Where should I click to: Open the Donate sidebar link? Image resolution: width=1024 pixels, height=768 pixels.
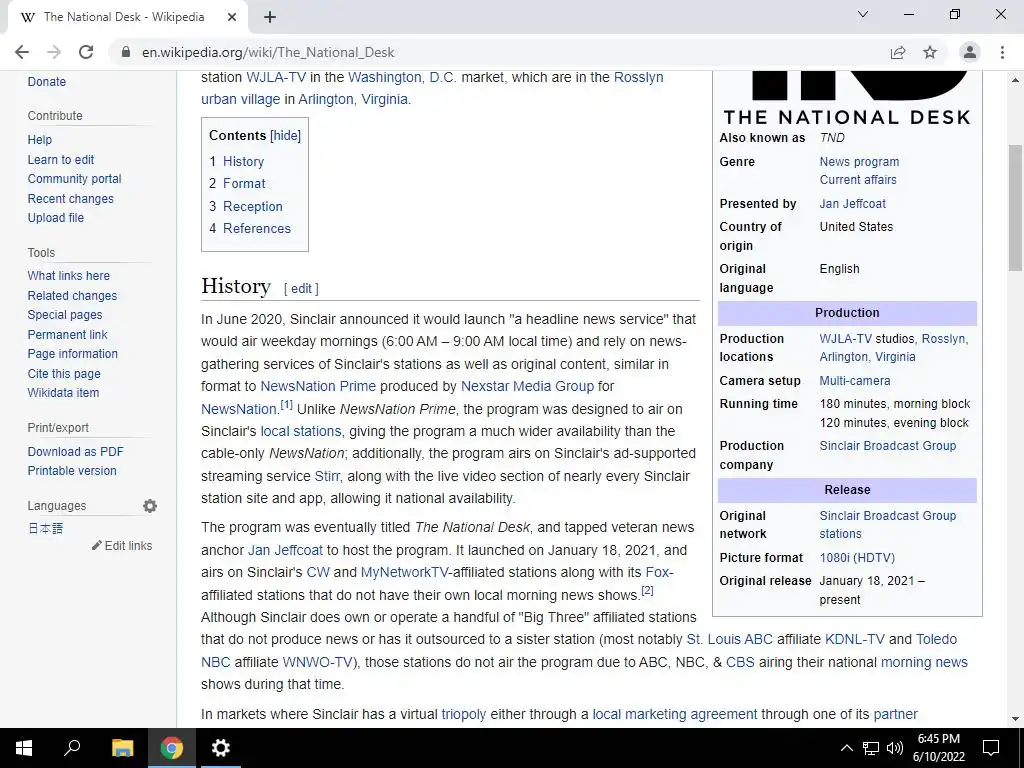coord(46,82)
